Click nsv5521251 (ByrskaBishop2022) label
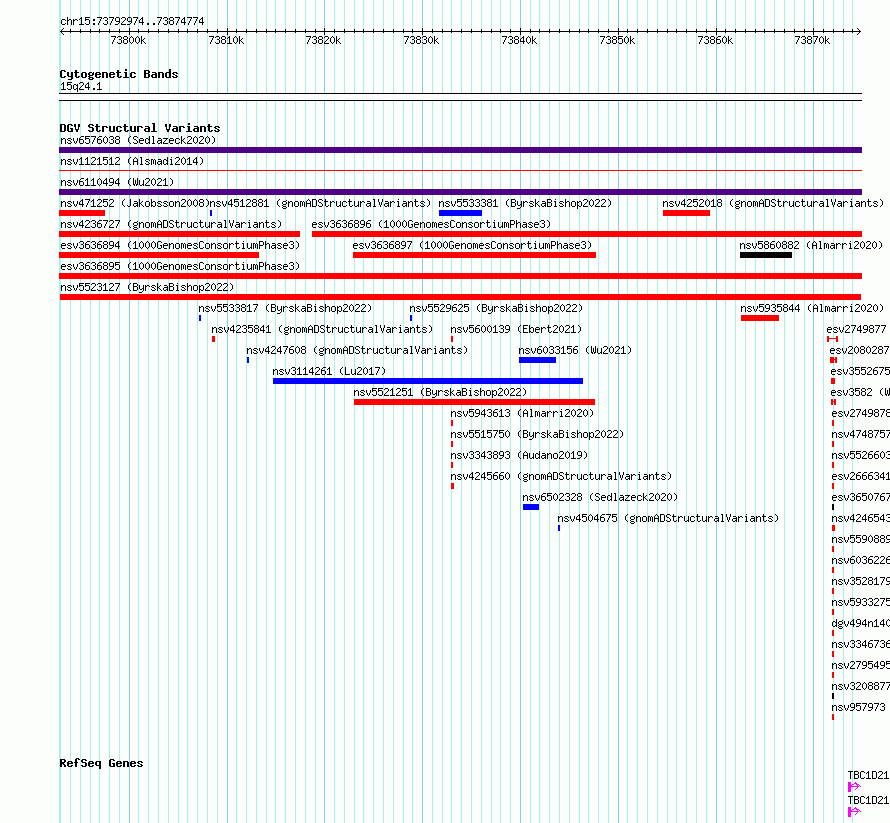This screenshot has width=890, height=823. tap(440, 392)
